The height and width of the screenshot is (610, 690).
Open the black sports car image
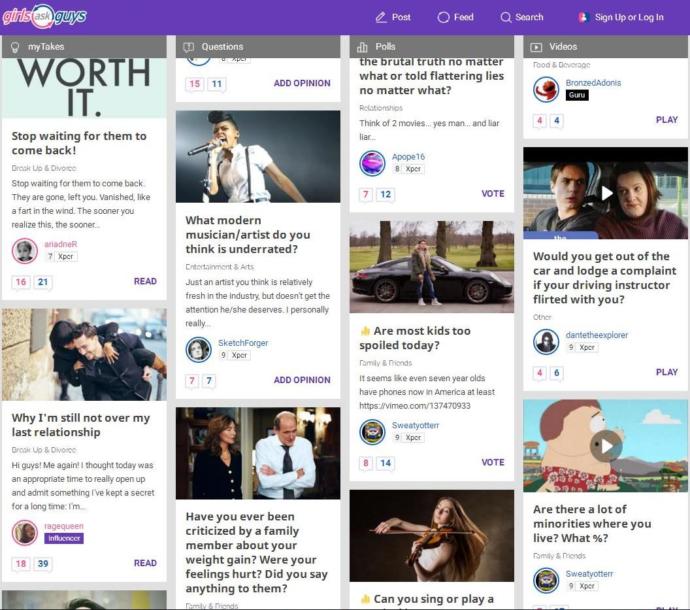432,267
